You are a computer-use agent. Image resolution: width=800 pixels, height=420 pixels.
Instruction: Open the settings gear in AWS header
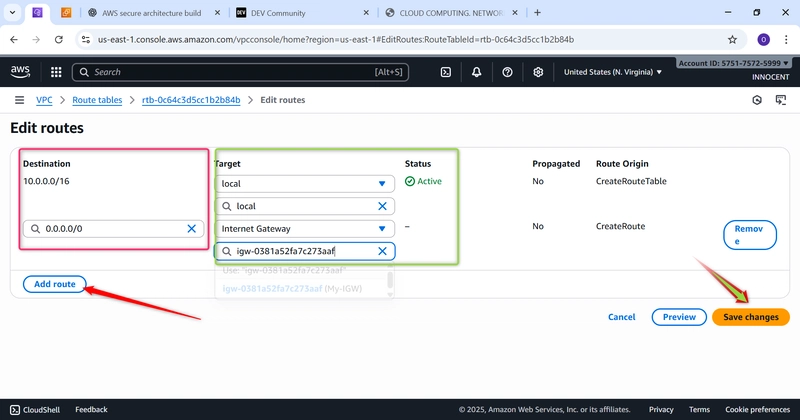coord(538,72)
